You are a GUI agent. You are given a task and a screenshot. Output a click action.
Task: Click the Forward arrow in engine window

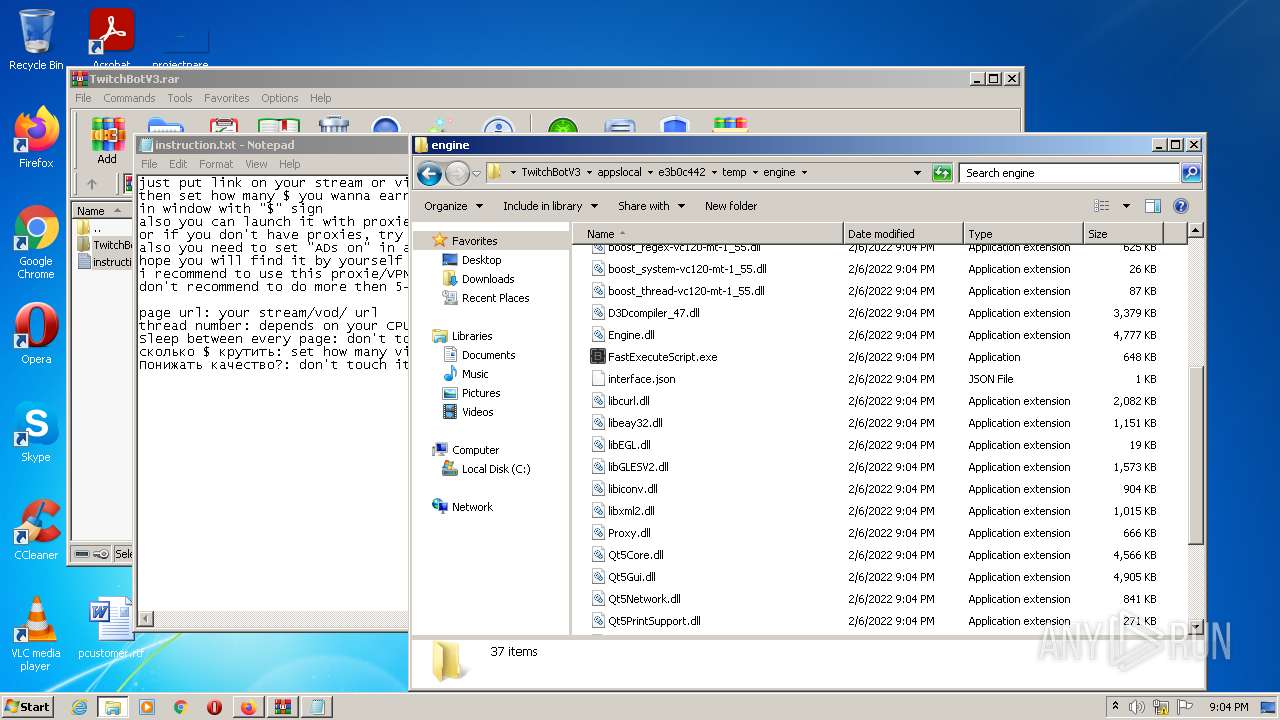click(x=457, y=173)
